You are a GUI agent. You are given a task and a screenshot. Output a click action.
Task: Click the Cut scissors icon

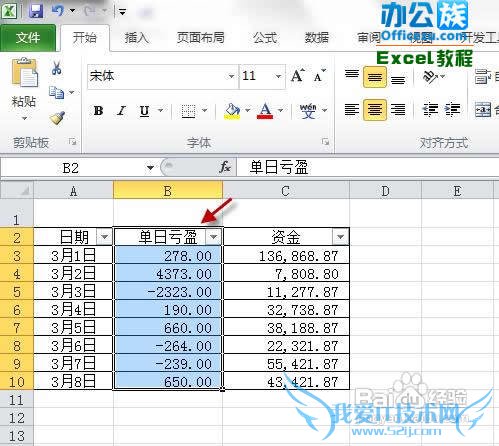pos(57,68)
